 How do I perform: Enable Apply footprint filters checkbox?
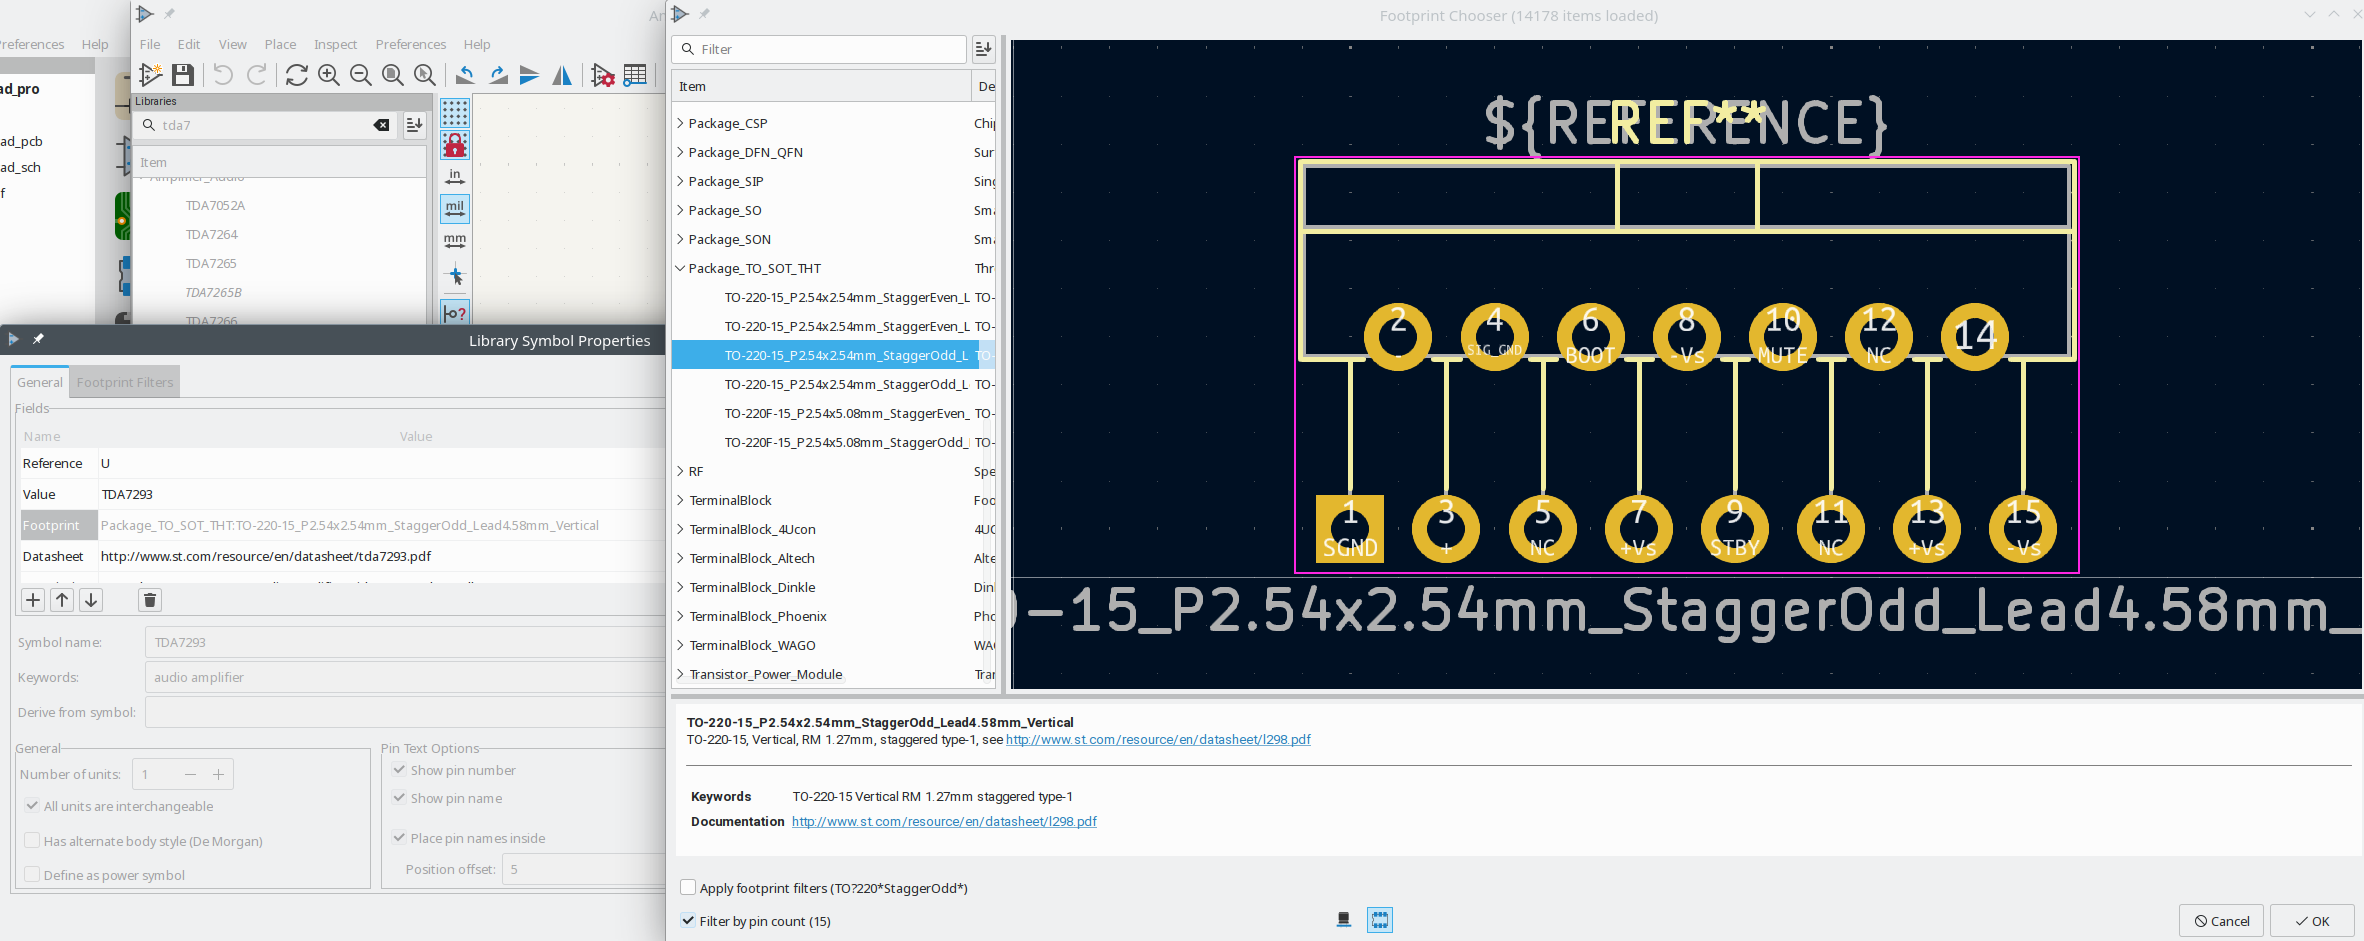point(688,888)
